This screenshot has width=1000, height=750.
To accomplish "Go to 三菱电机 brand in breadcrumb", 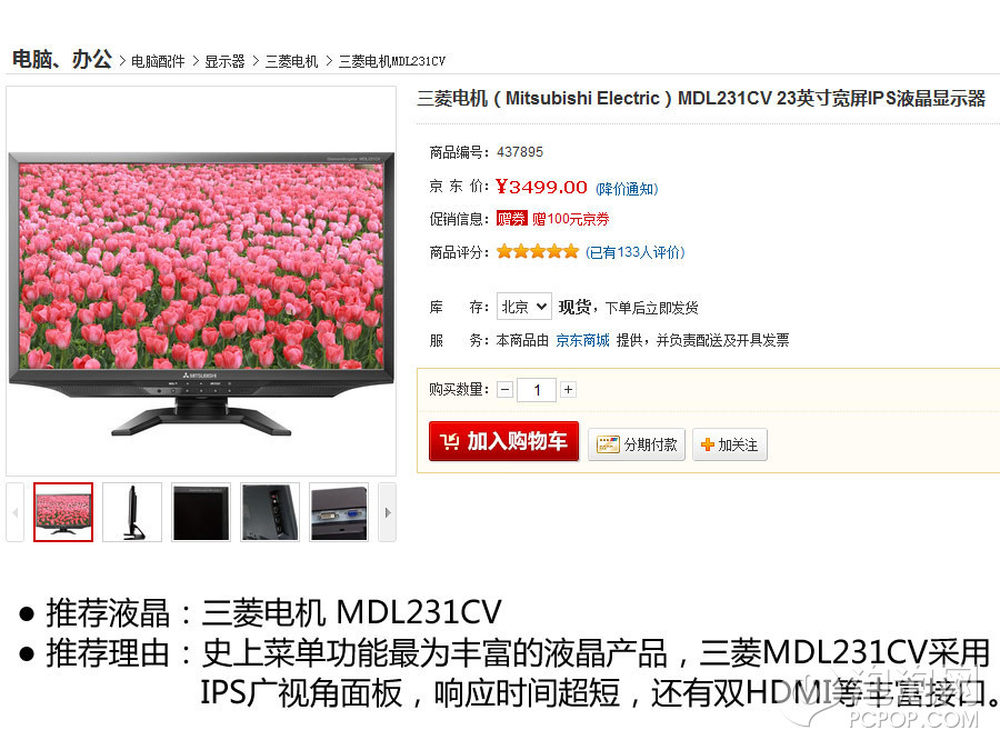I will 291,62.
